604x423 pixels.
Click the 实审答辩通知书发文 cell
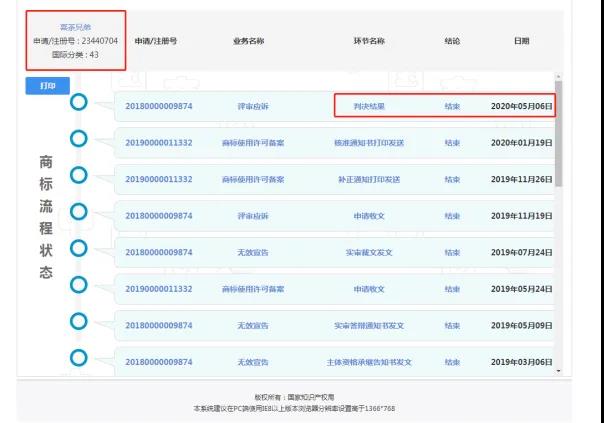pyautogui.click(x=369, y=326)
